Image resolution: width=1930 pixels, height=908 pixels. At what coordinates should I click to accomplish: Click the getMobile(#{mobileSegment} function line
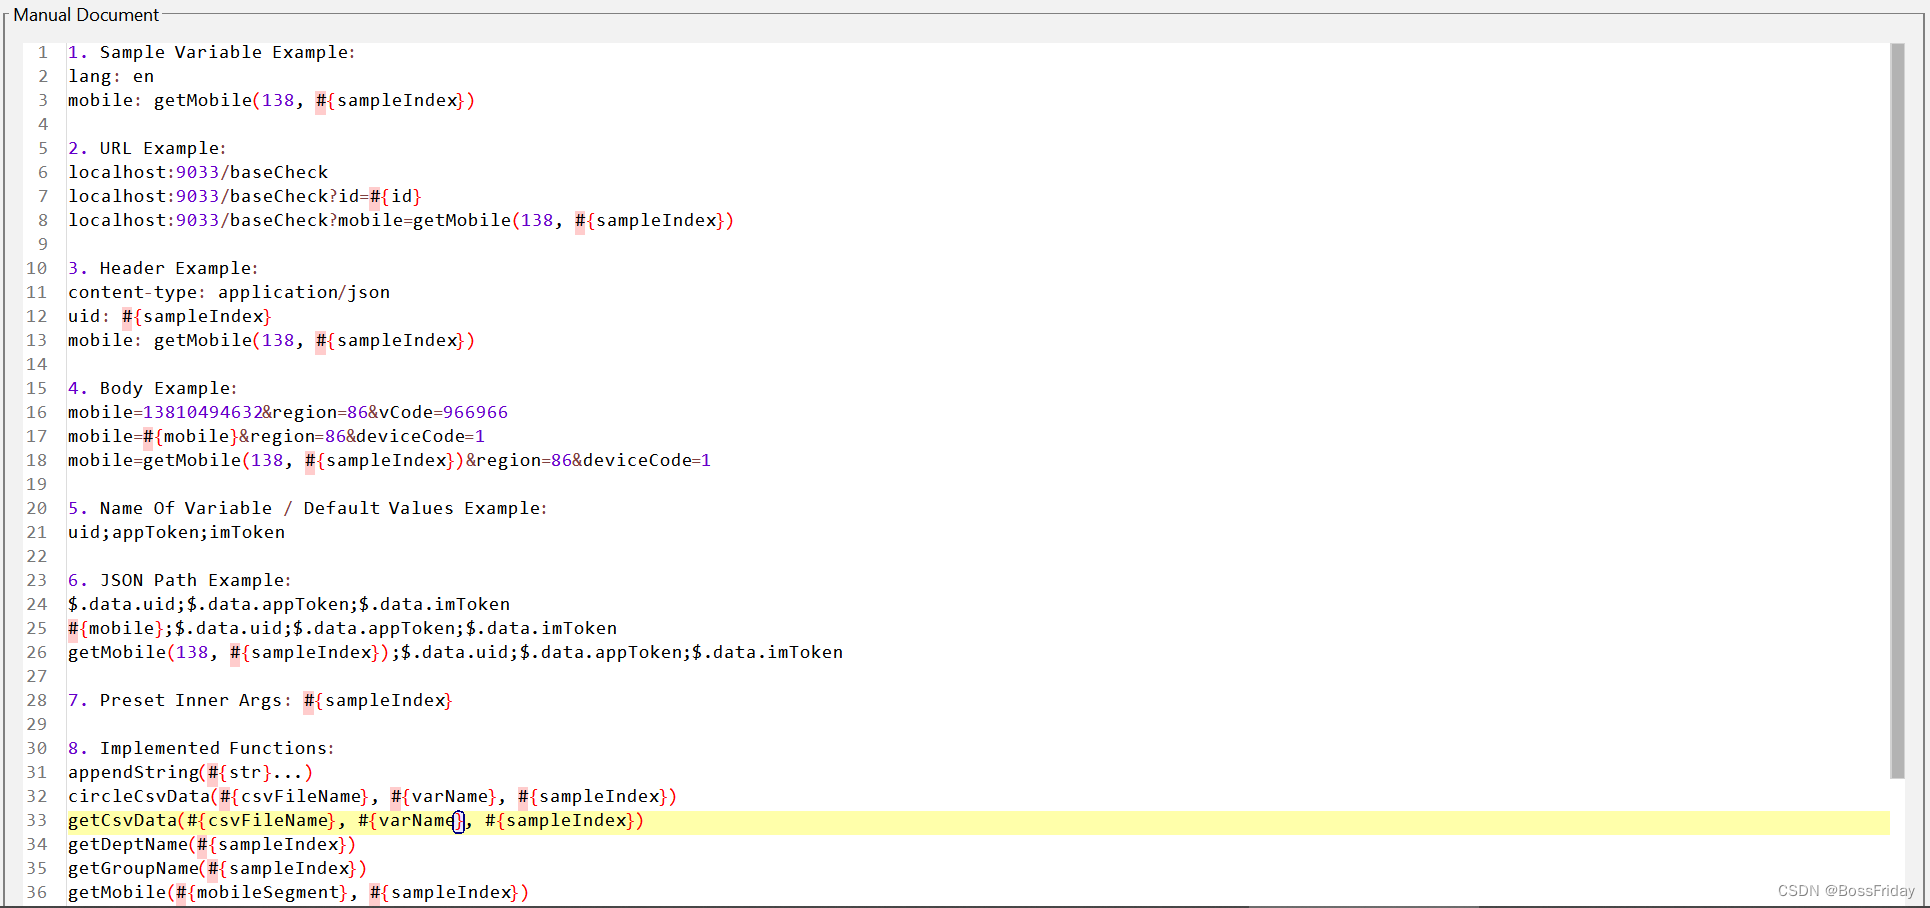point(298,892)
